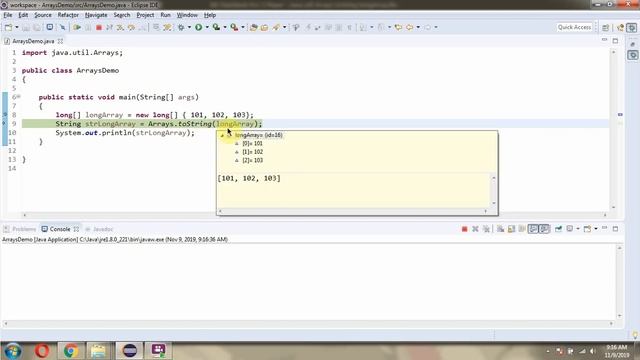The image size is (640, 360).
Task: Open the Search menu
Action: (122, 15)
